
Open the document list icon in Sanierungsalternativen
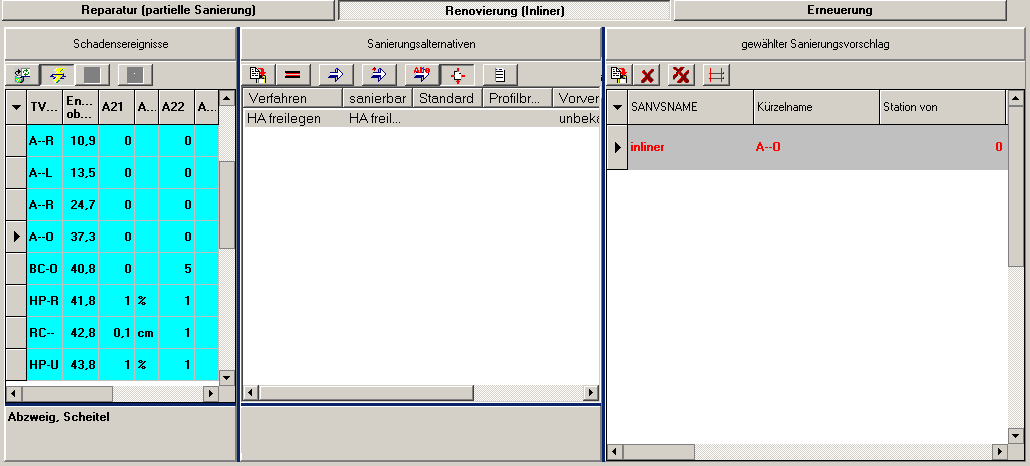pos(500,75)
